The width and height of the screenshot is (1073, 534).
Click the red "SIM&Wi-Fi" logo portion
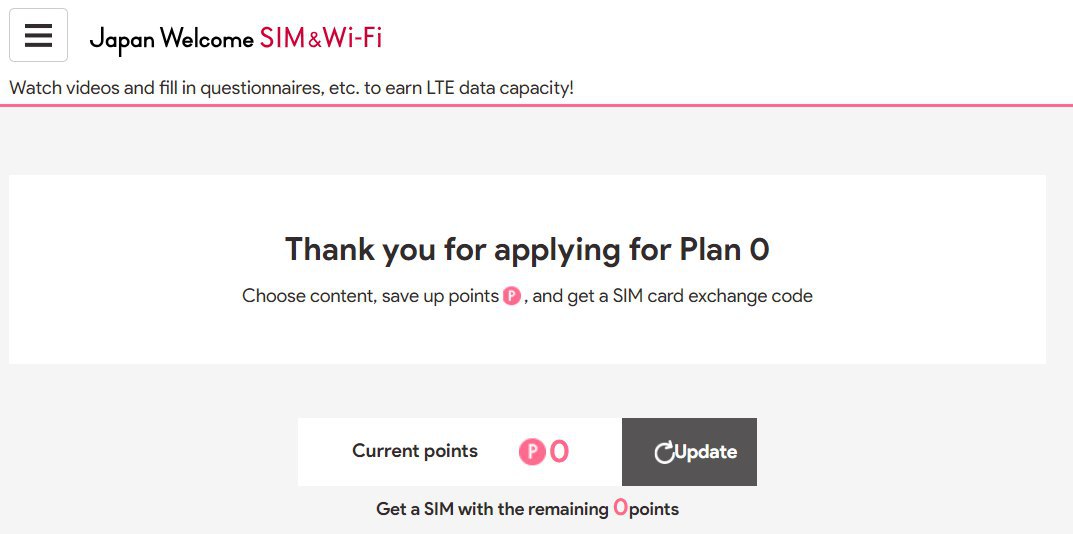[320, 39]
